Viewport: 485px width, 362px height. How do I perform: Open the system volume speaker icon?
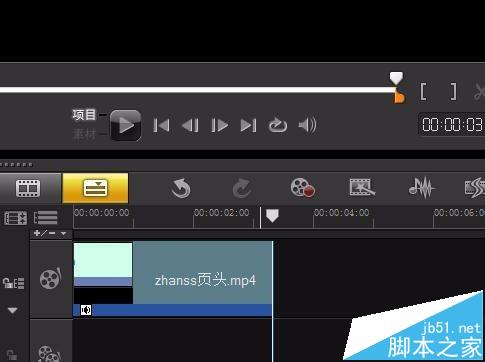click(307, 125)
